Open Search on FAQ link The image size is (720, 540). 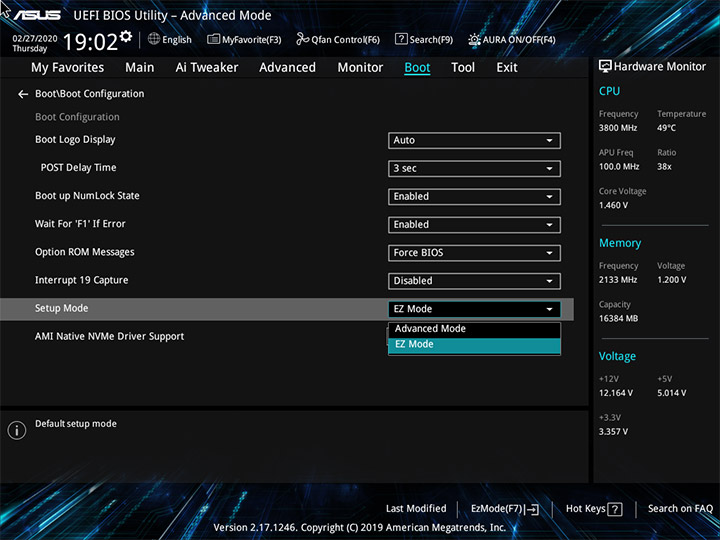[x=680, y=509]
